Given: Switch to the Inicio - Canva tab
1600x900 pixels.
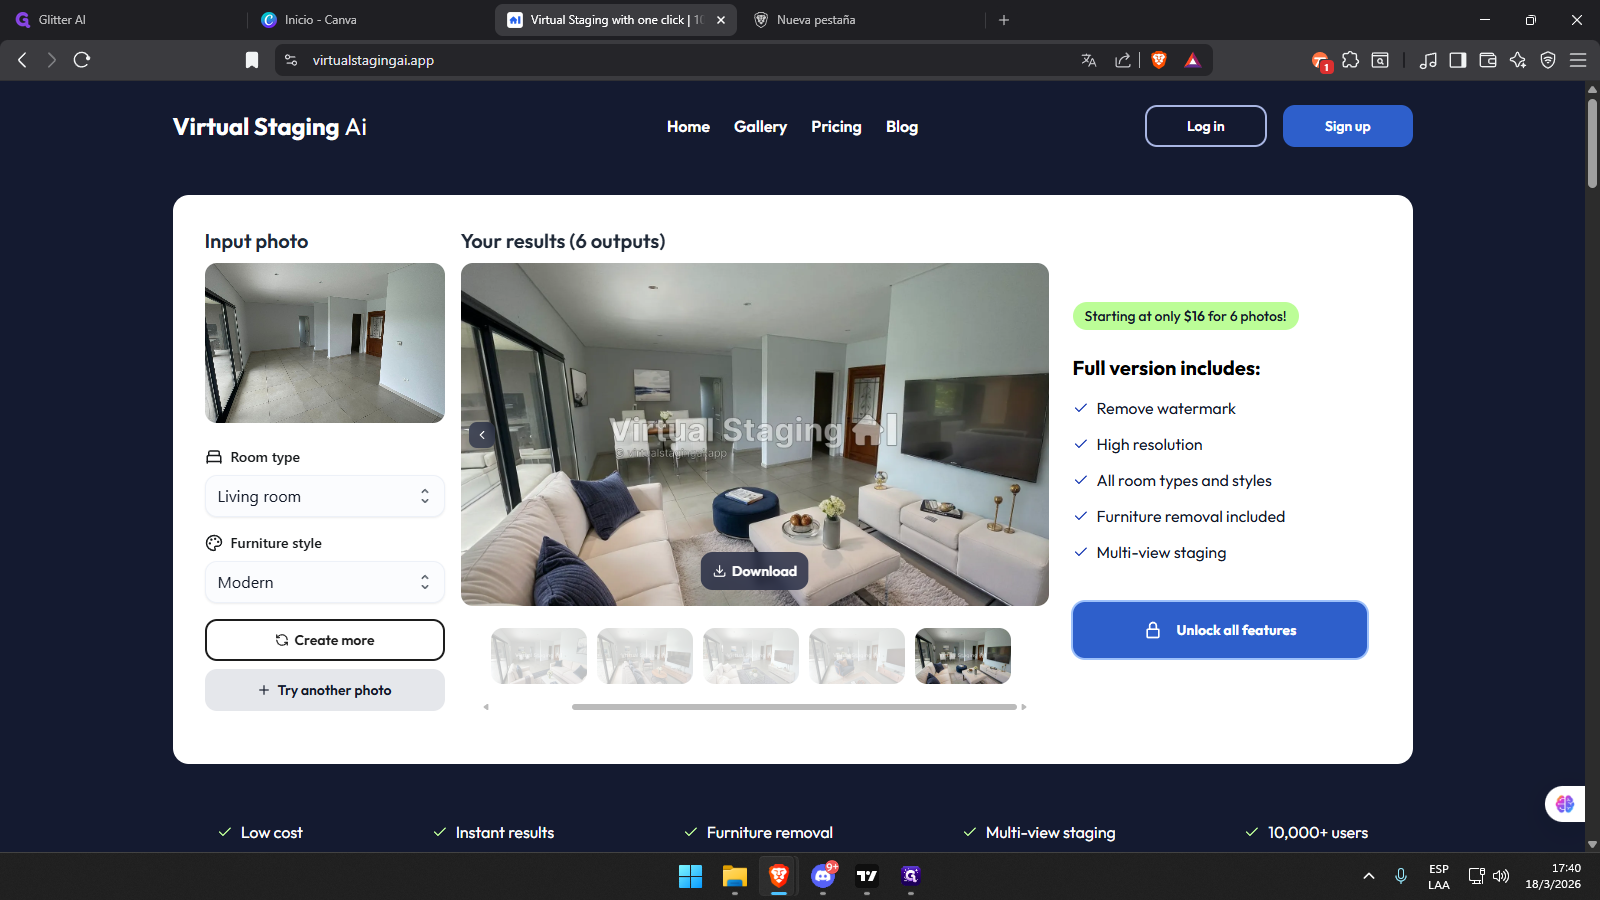Looking at the screenshot, I should (x=320, y=20).
